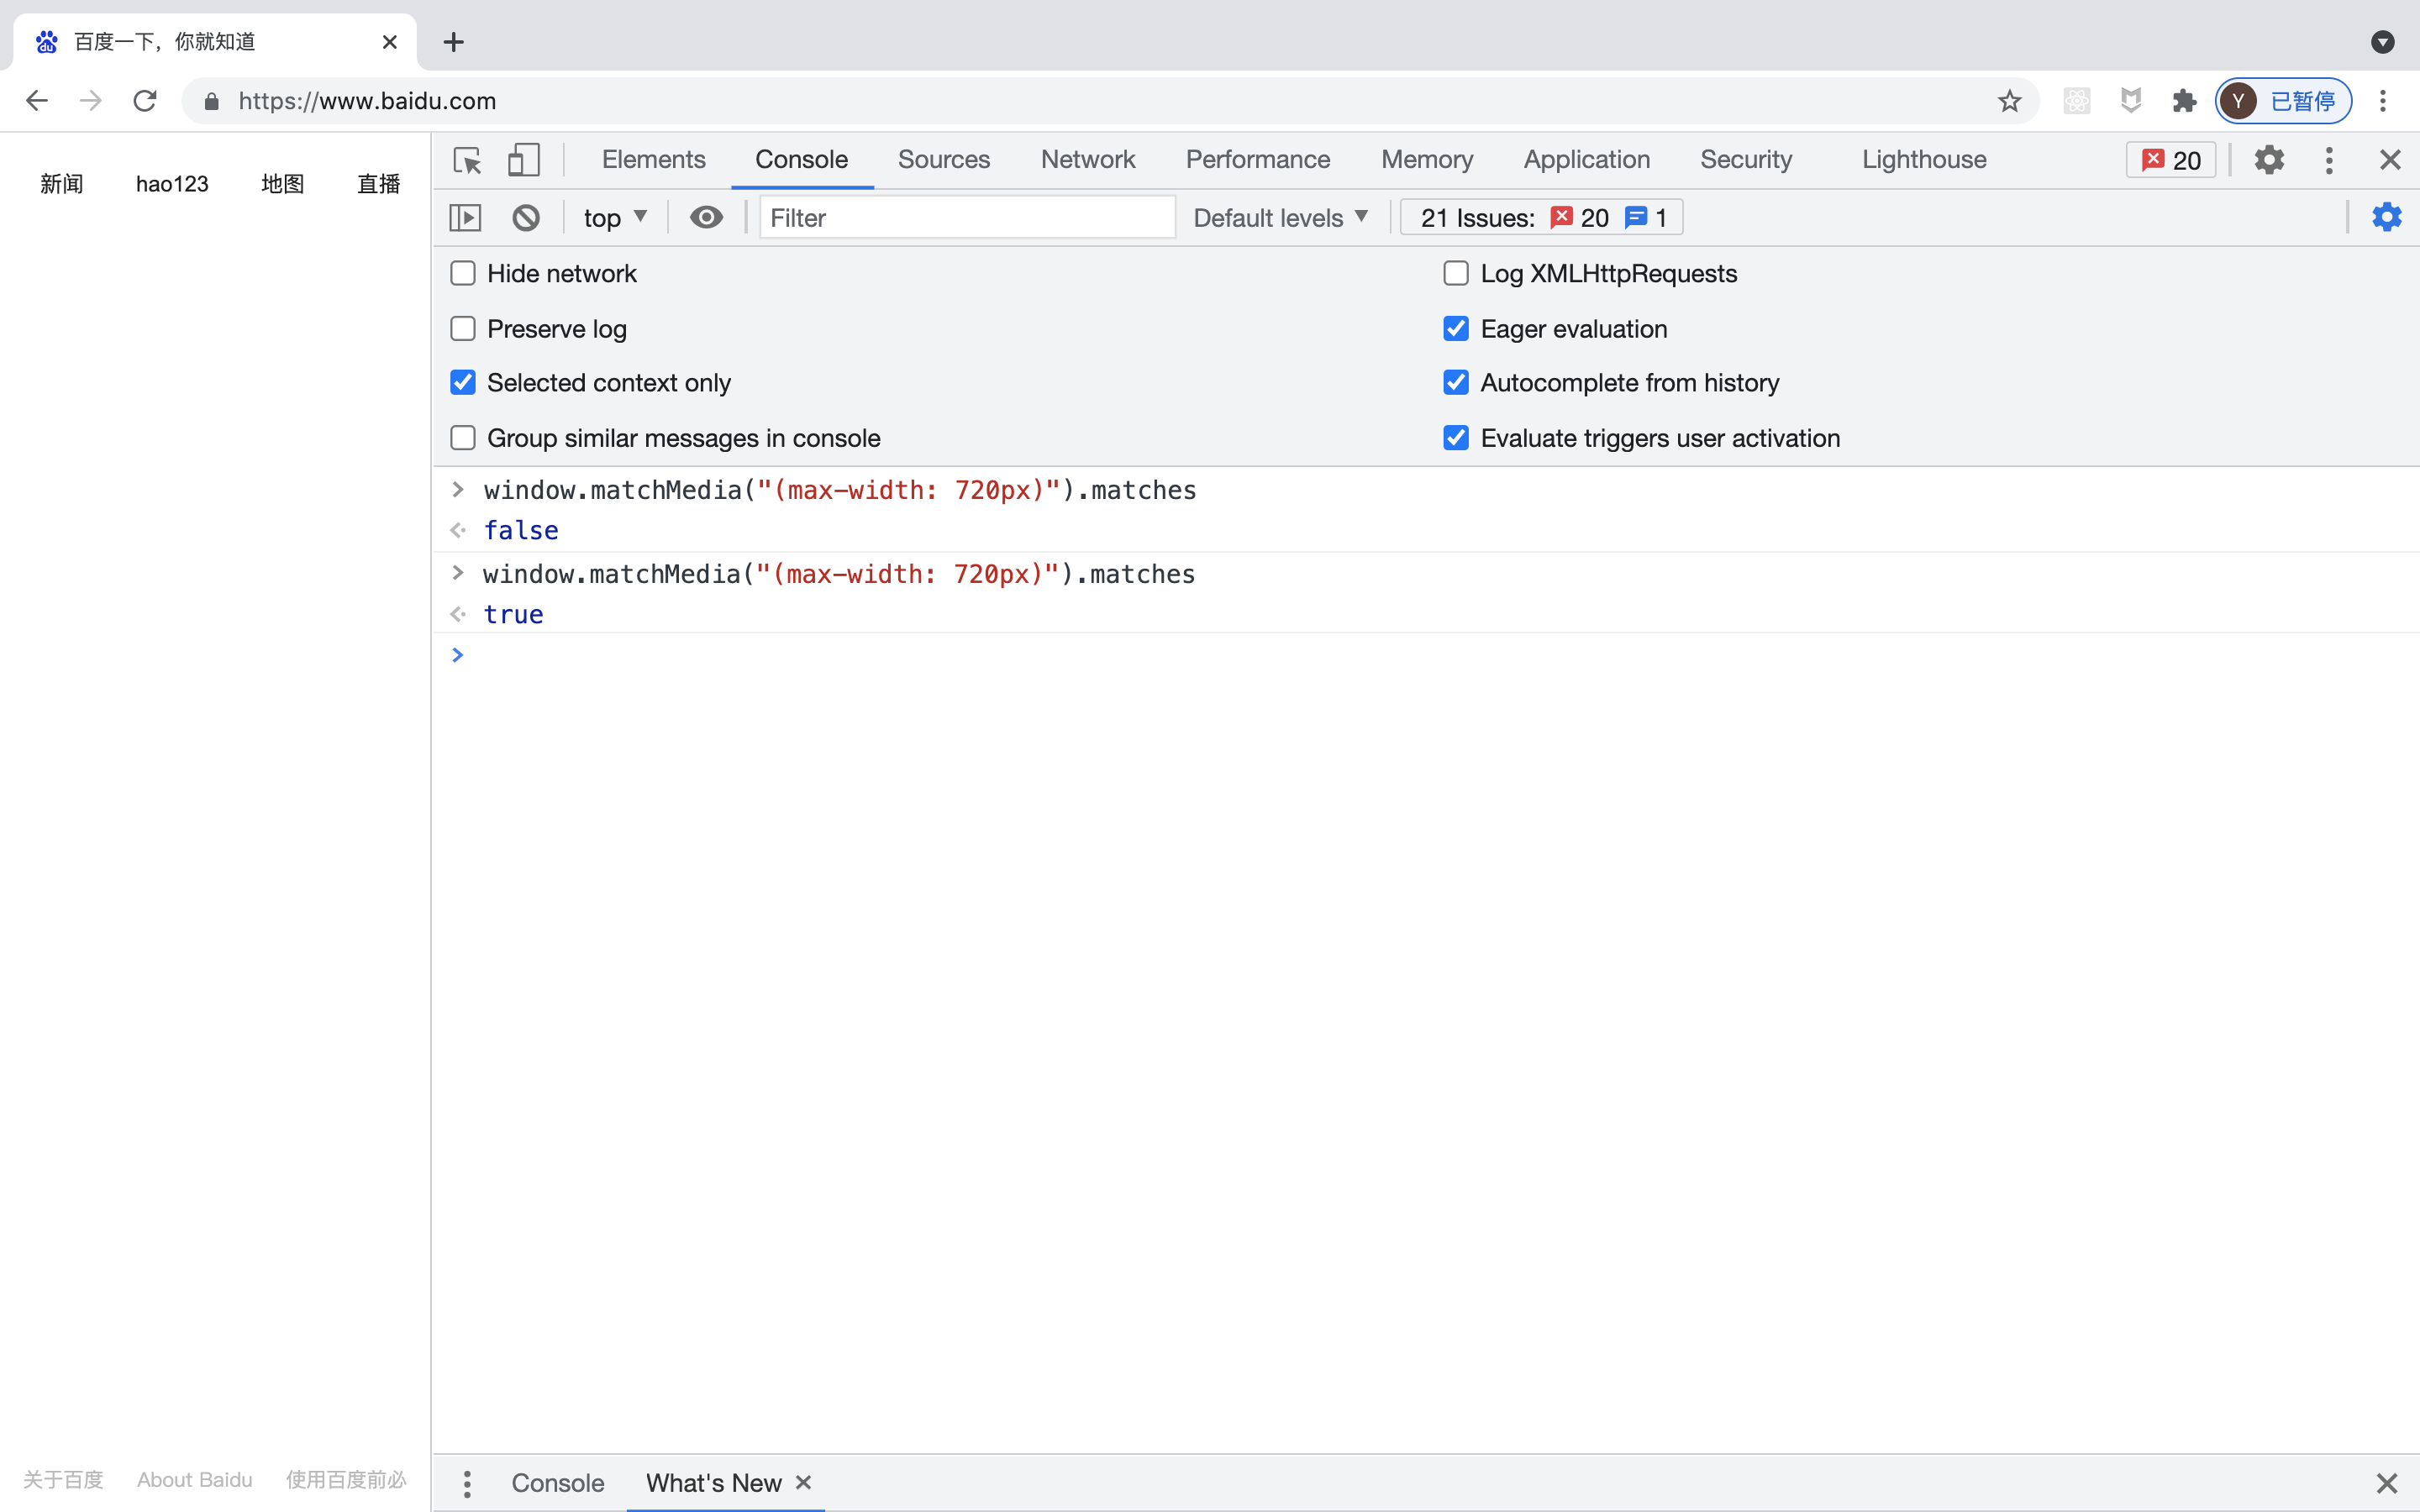Click the About Baidu footer link
Viewport: 2420px width, 1512px height.
click(195, 1480)
